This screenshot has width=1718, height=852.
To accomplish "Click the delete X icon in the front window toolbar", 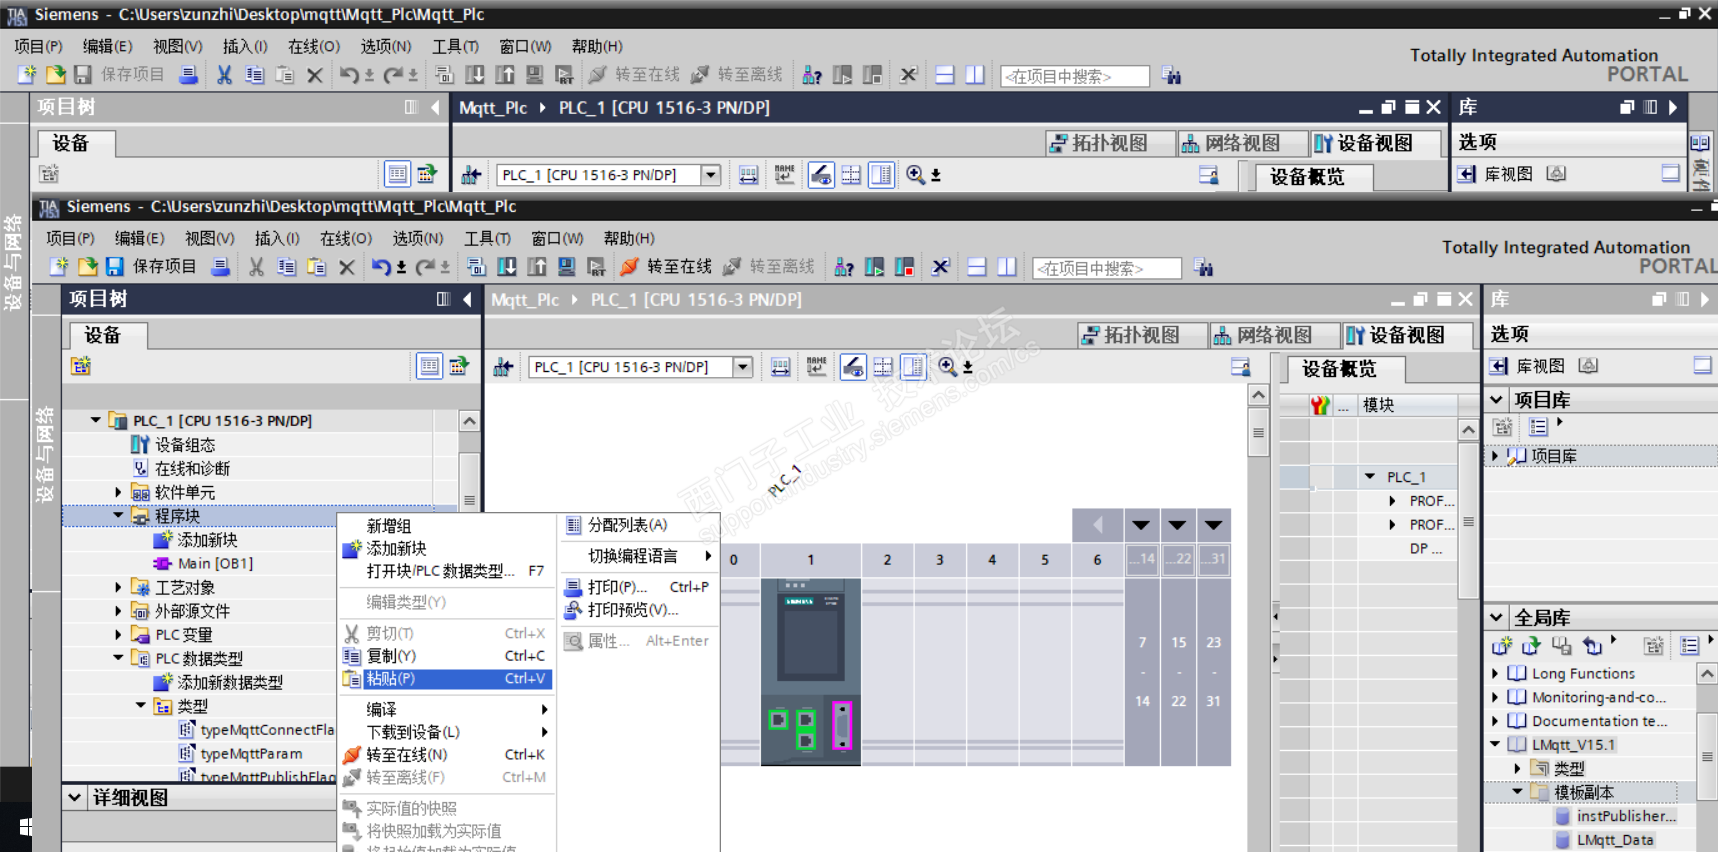I will tap(347, 267).
